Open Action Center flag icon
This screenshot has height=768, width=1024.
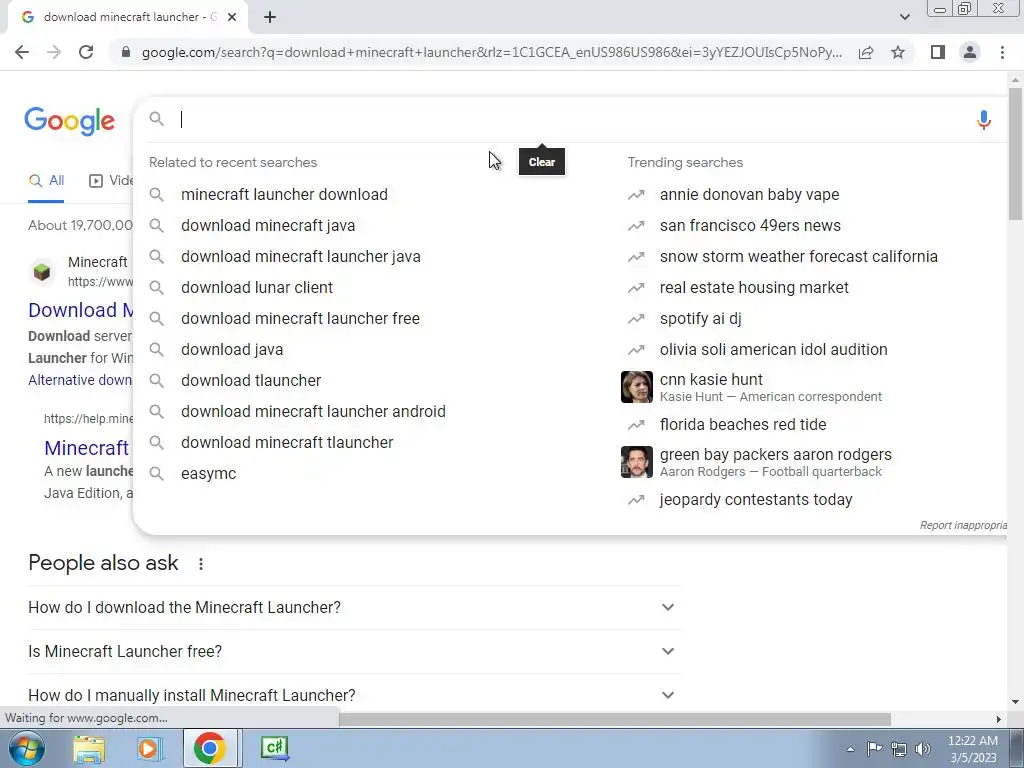(874, 749)
